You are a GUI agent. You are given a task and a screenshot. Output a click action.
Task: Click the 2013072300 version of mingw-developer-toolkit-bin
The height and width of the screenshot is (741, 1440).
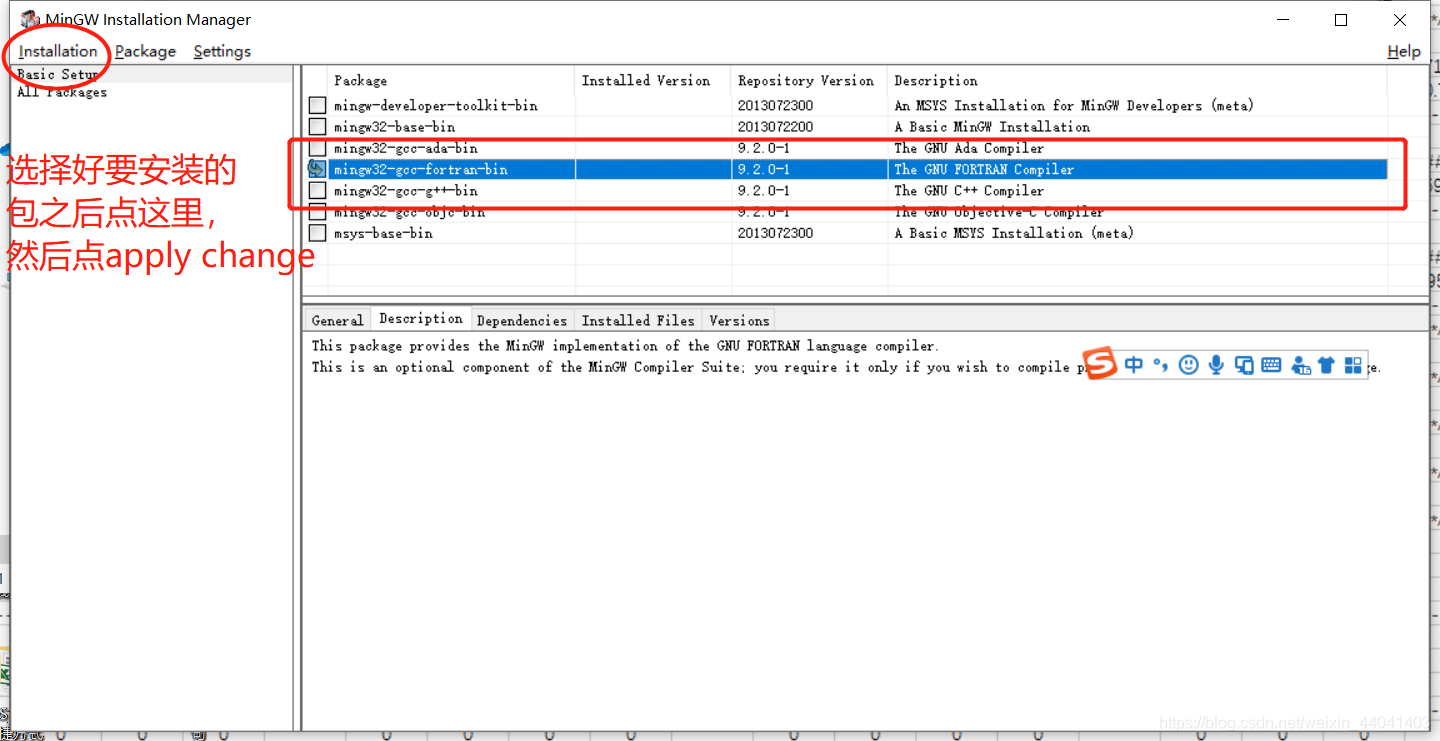pos(775,105)
